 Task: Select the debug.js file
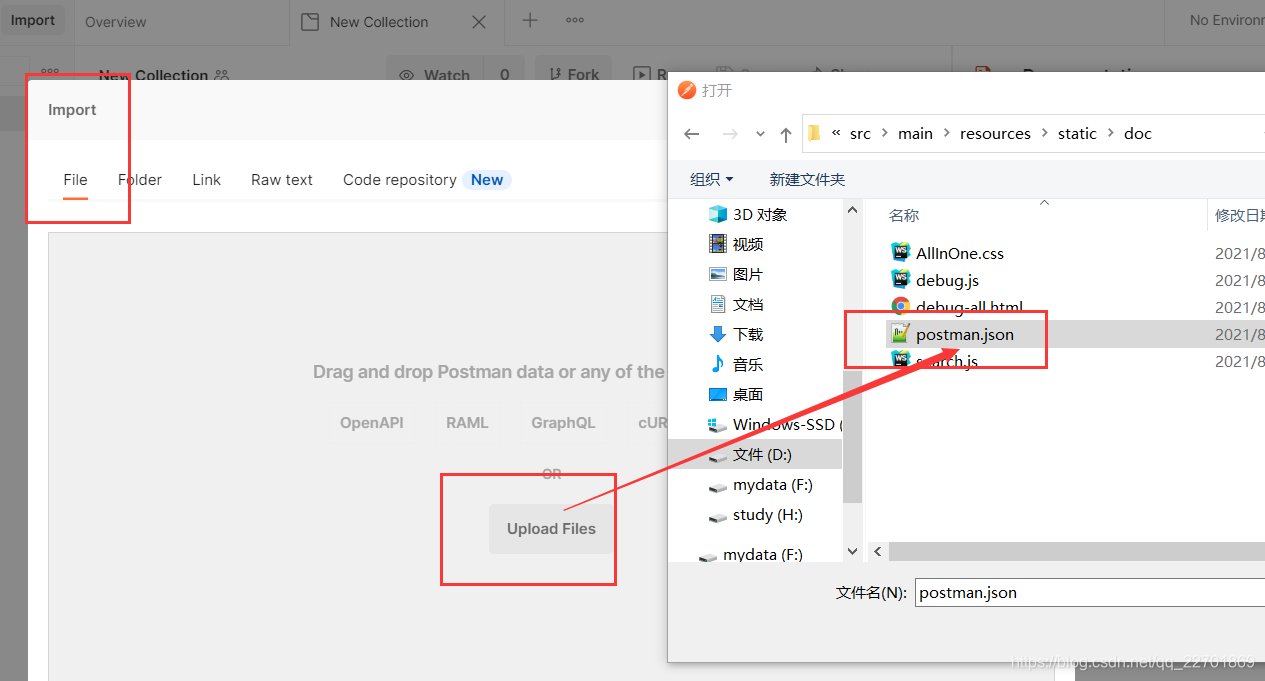point(947,280)
